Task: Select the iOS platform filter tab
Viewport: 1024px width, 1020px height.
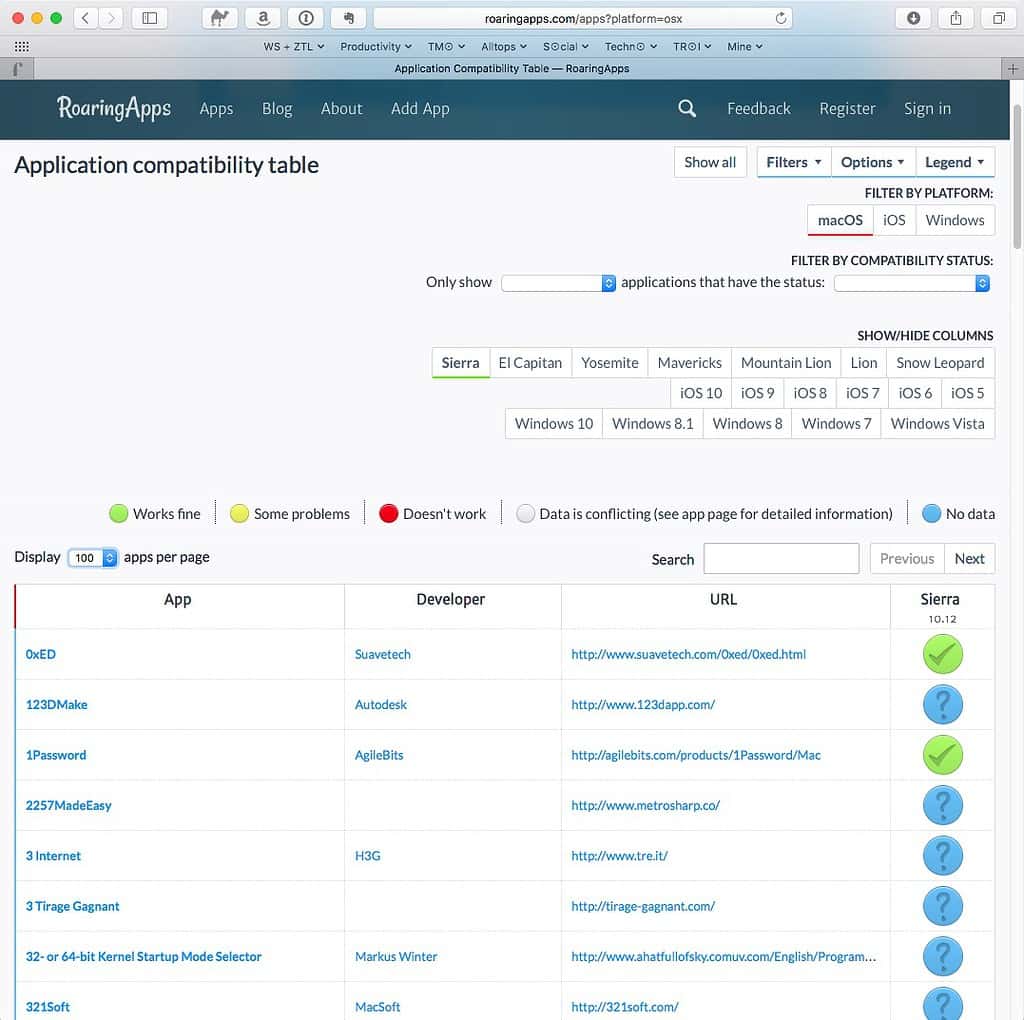Action: point(894,220)
